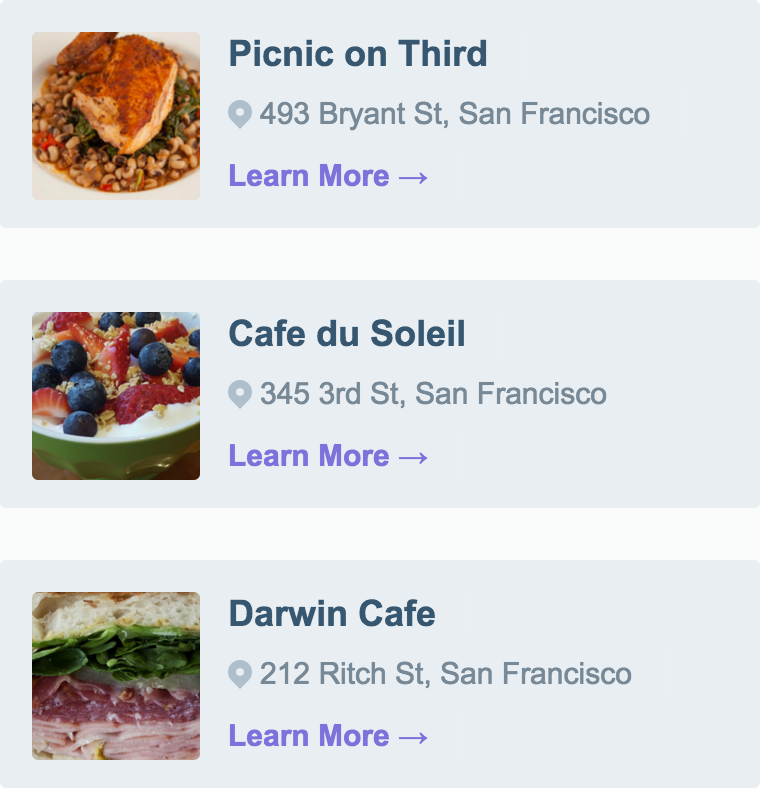Open the Picnic on Third food photo
This screenshot has width=760, height=788.
pos(116,116)
